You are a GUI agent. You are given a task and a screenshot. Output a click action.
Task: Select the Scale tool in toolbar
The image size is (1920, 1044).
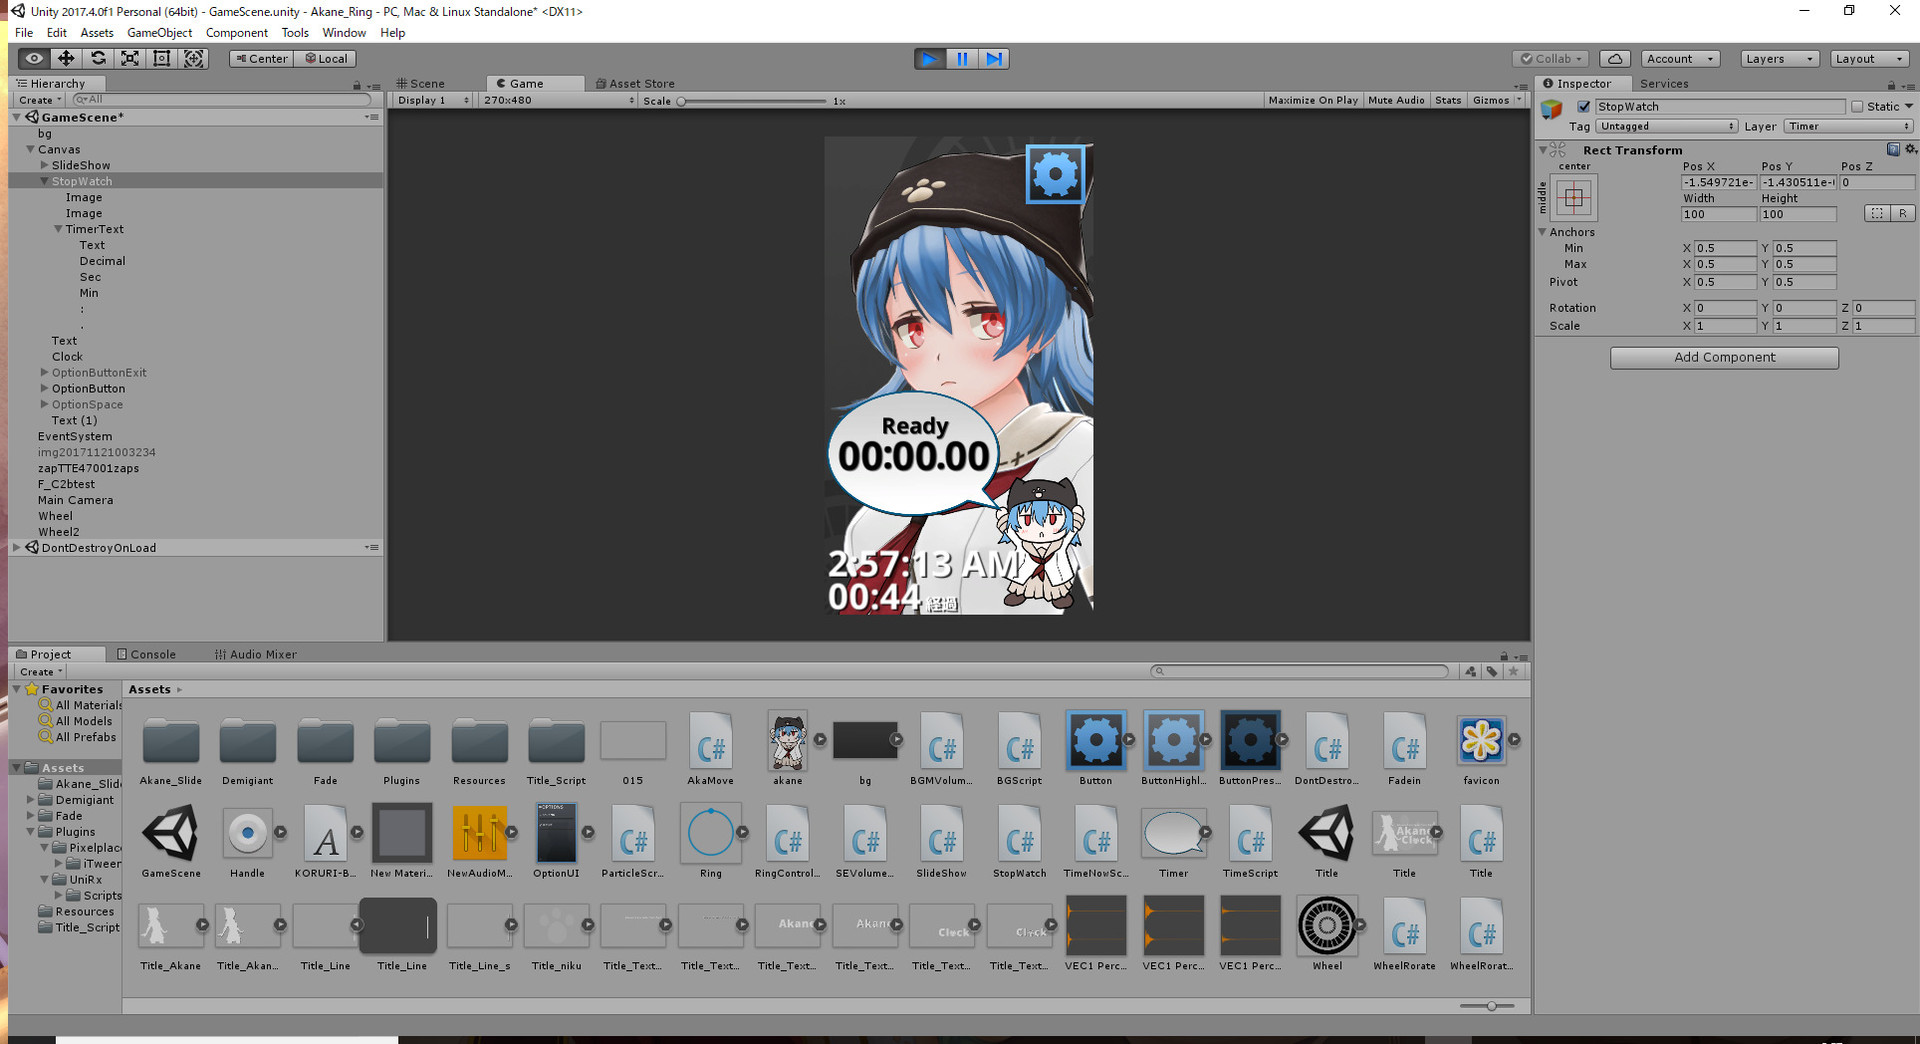point(130,59)
